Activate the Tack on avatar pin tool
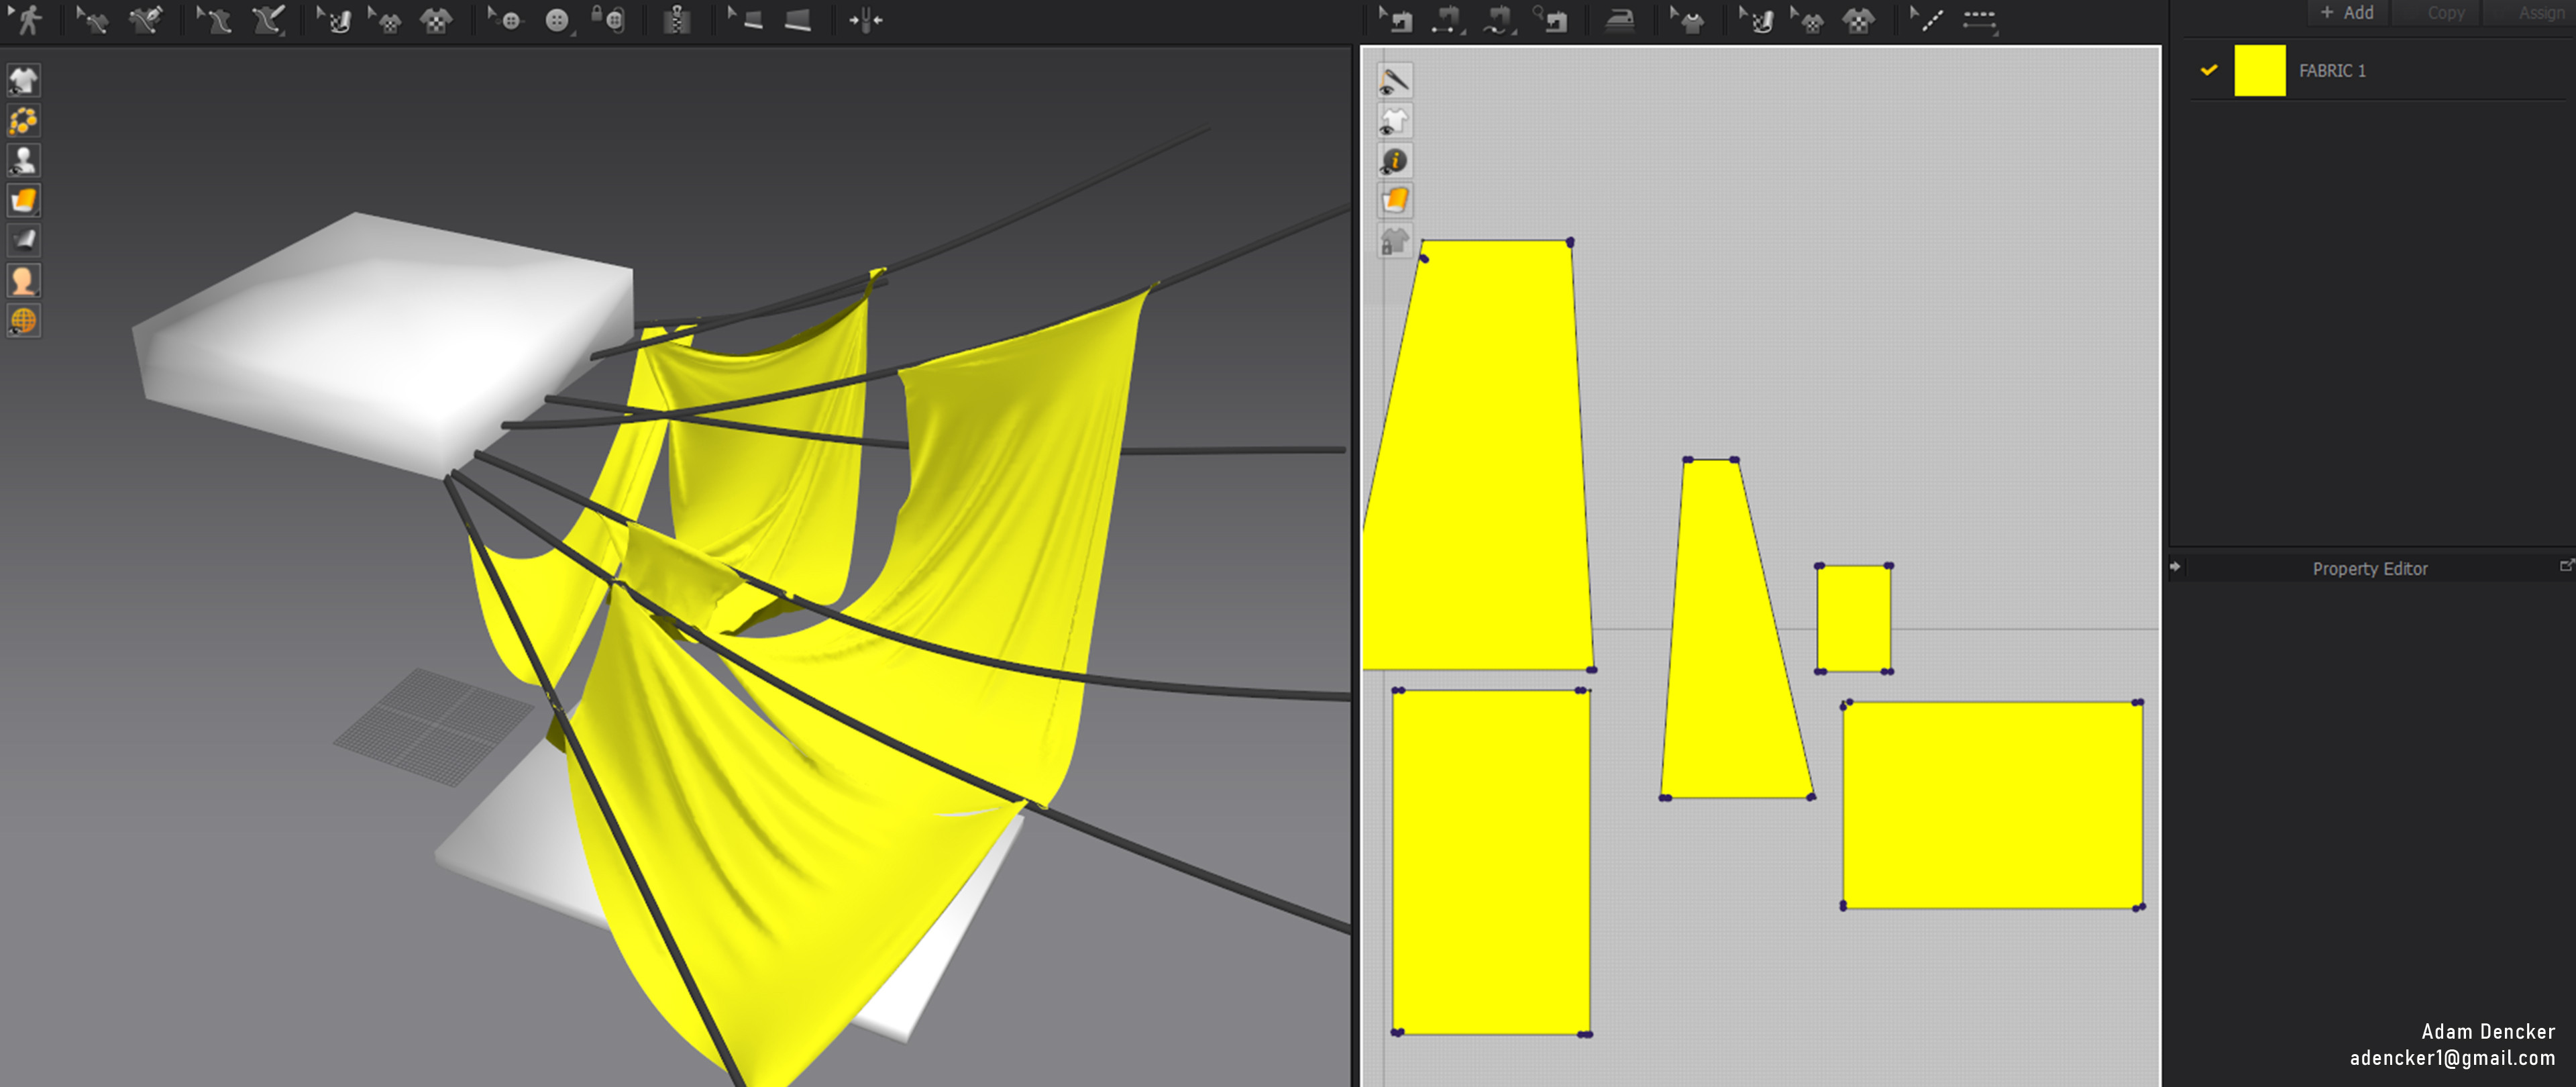The image size is (2576, 1087). point(865,19)
